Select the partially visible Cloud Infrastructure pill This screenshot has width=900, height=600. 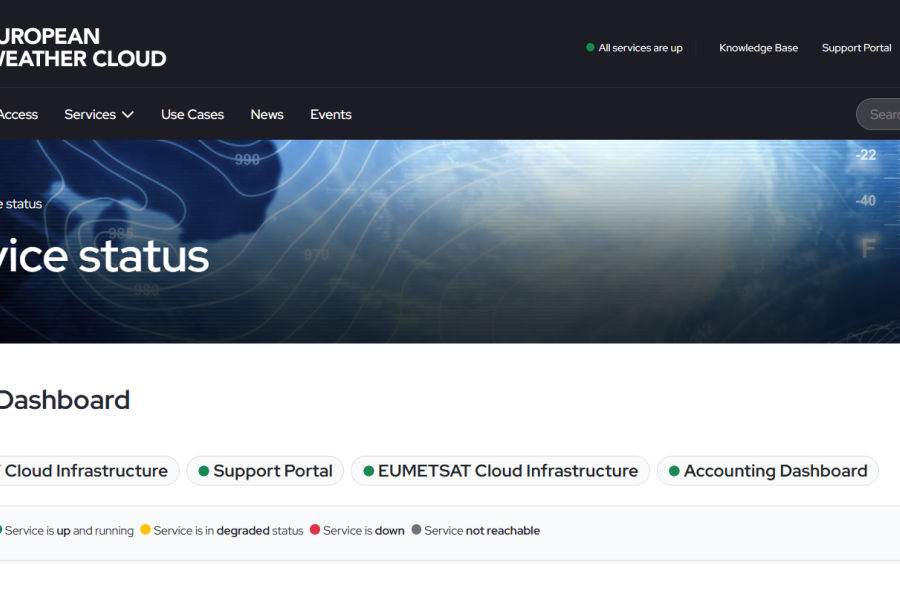(89, 471)
